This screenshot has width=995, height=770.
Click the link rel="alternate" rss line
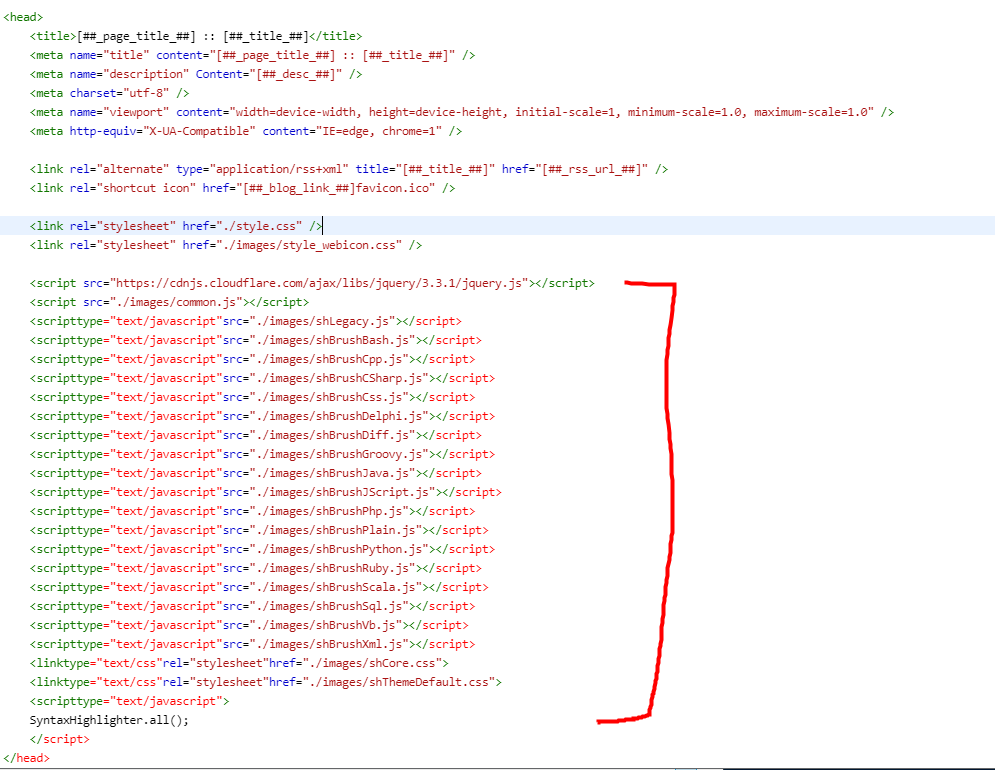pos(348,169)
